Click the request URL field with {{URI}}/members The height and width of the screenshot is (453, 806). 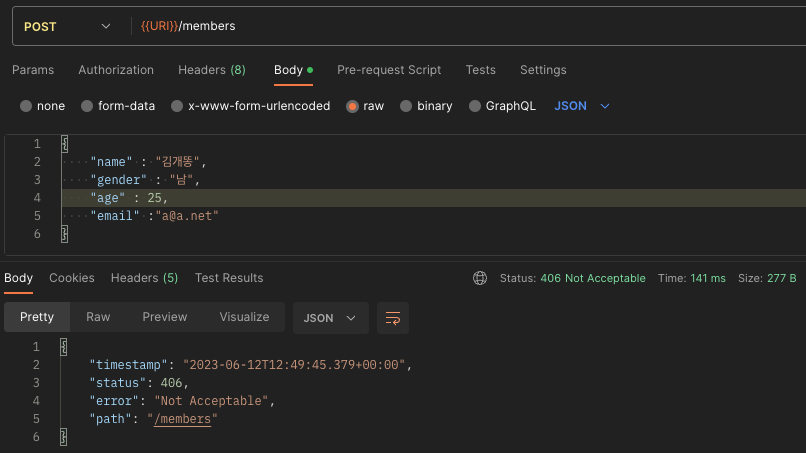(468, 26)
